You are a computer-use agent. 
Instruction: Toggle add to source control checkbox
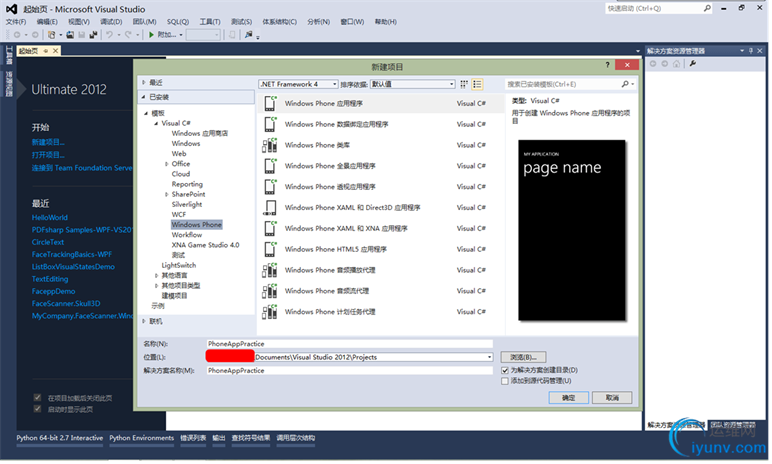pos(506,382)
